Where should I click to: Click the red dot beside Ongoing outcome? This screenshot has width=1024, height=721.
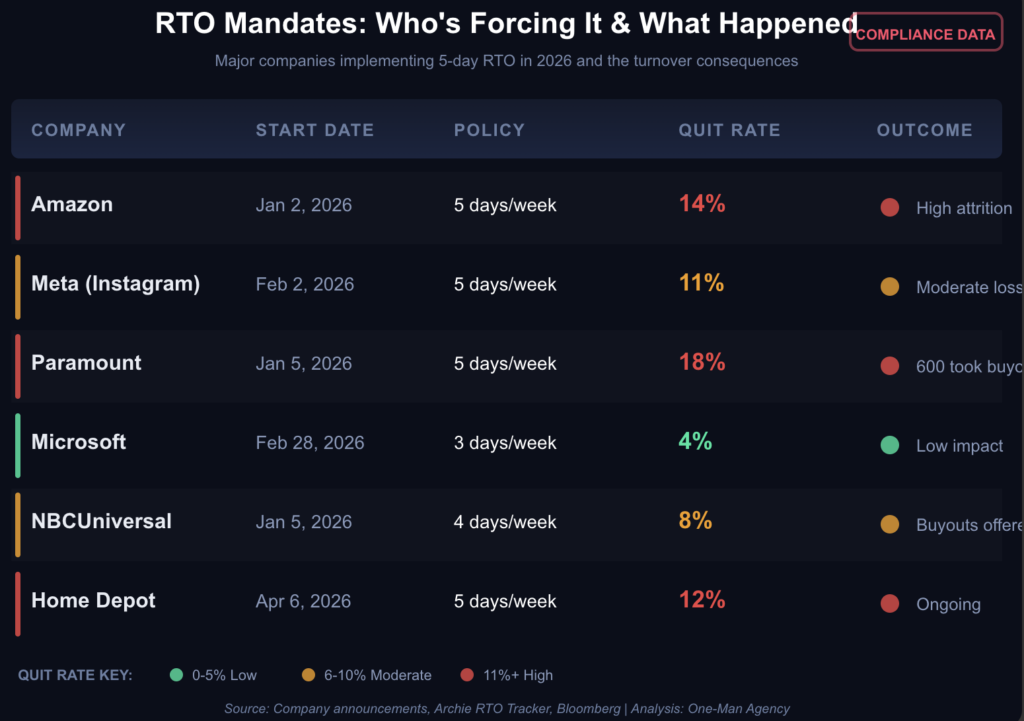(x=889, y=604)
